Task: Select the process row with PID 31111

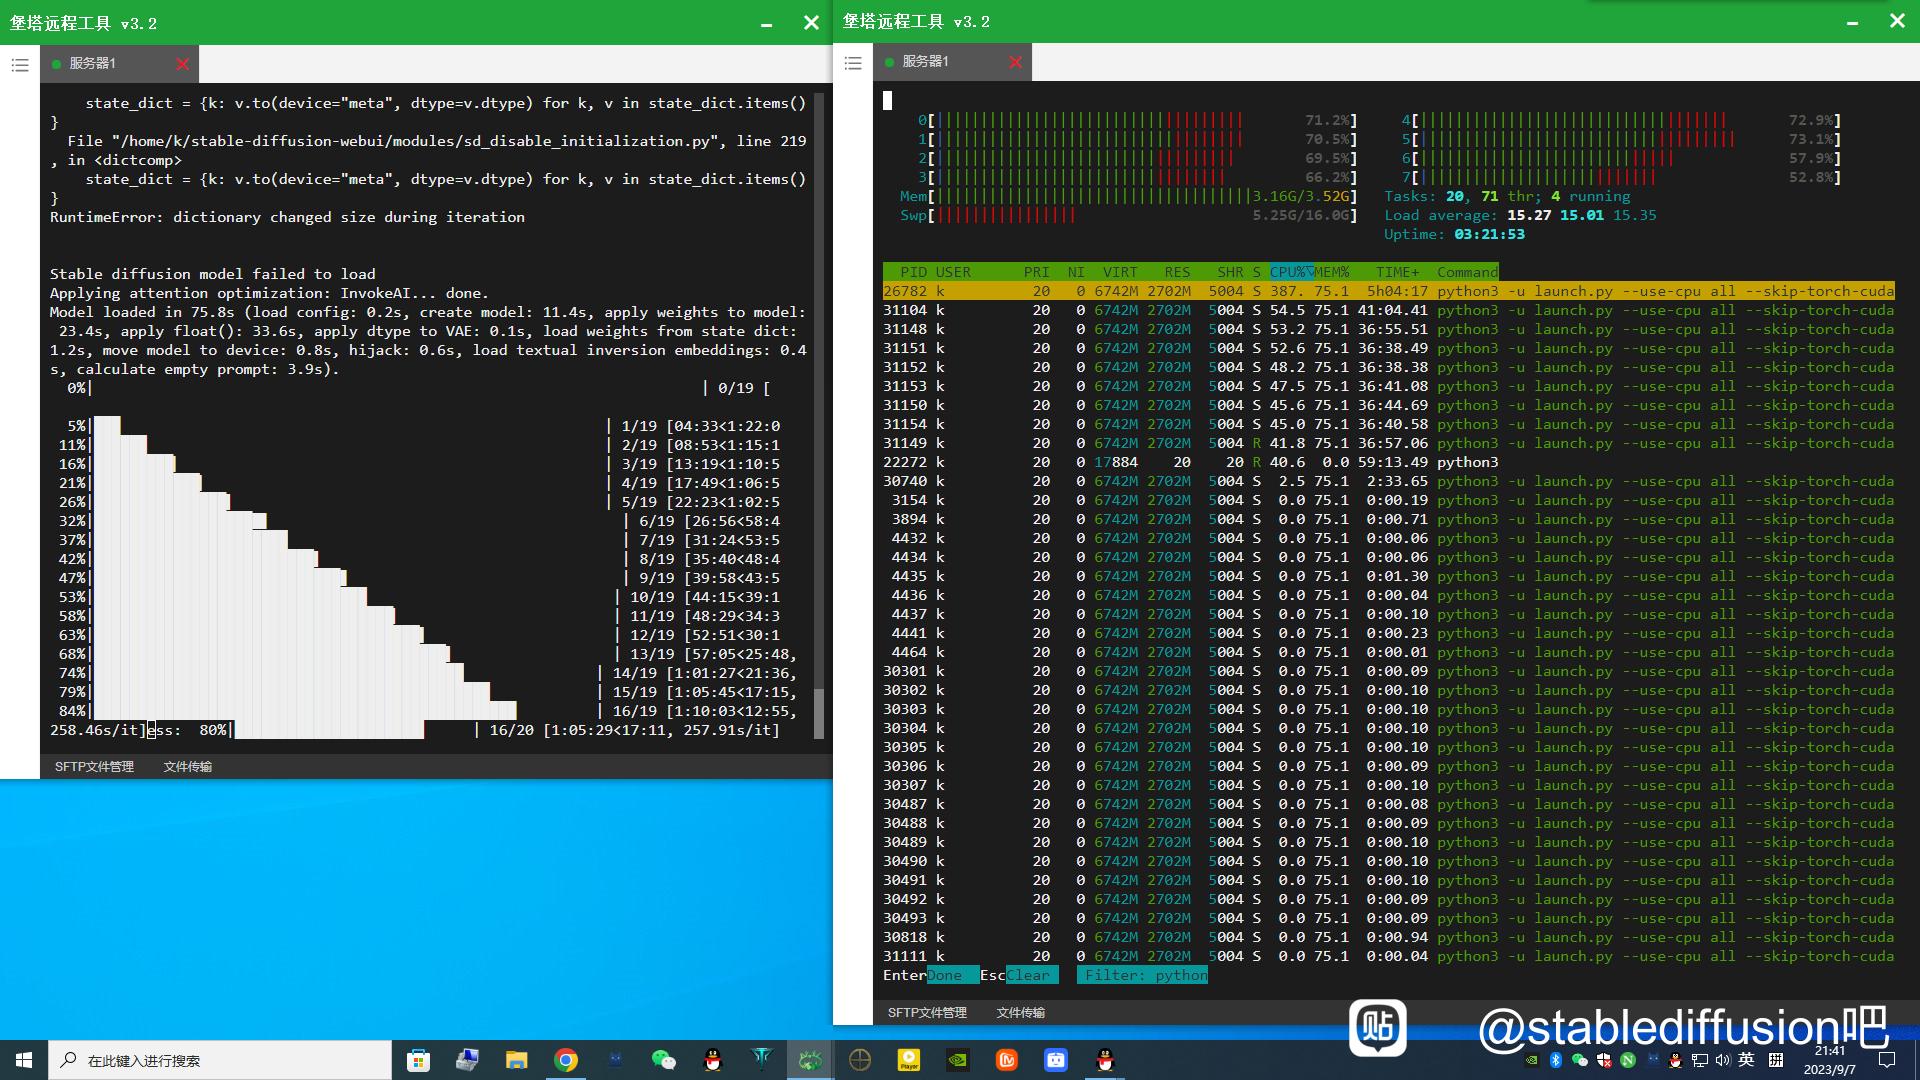Action: tap(1388, 956)
